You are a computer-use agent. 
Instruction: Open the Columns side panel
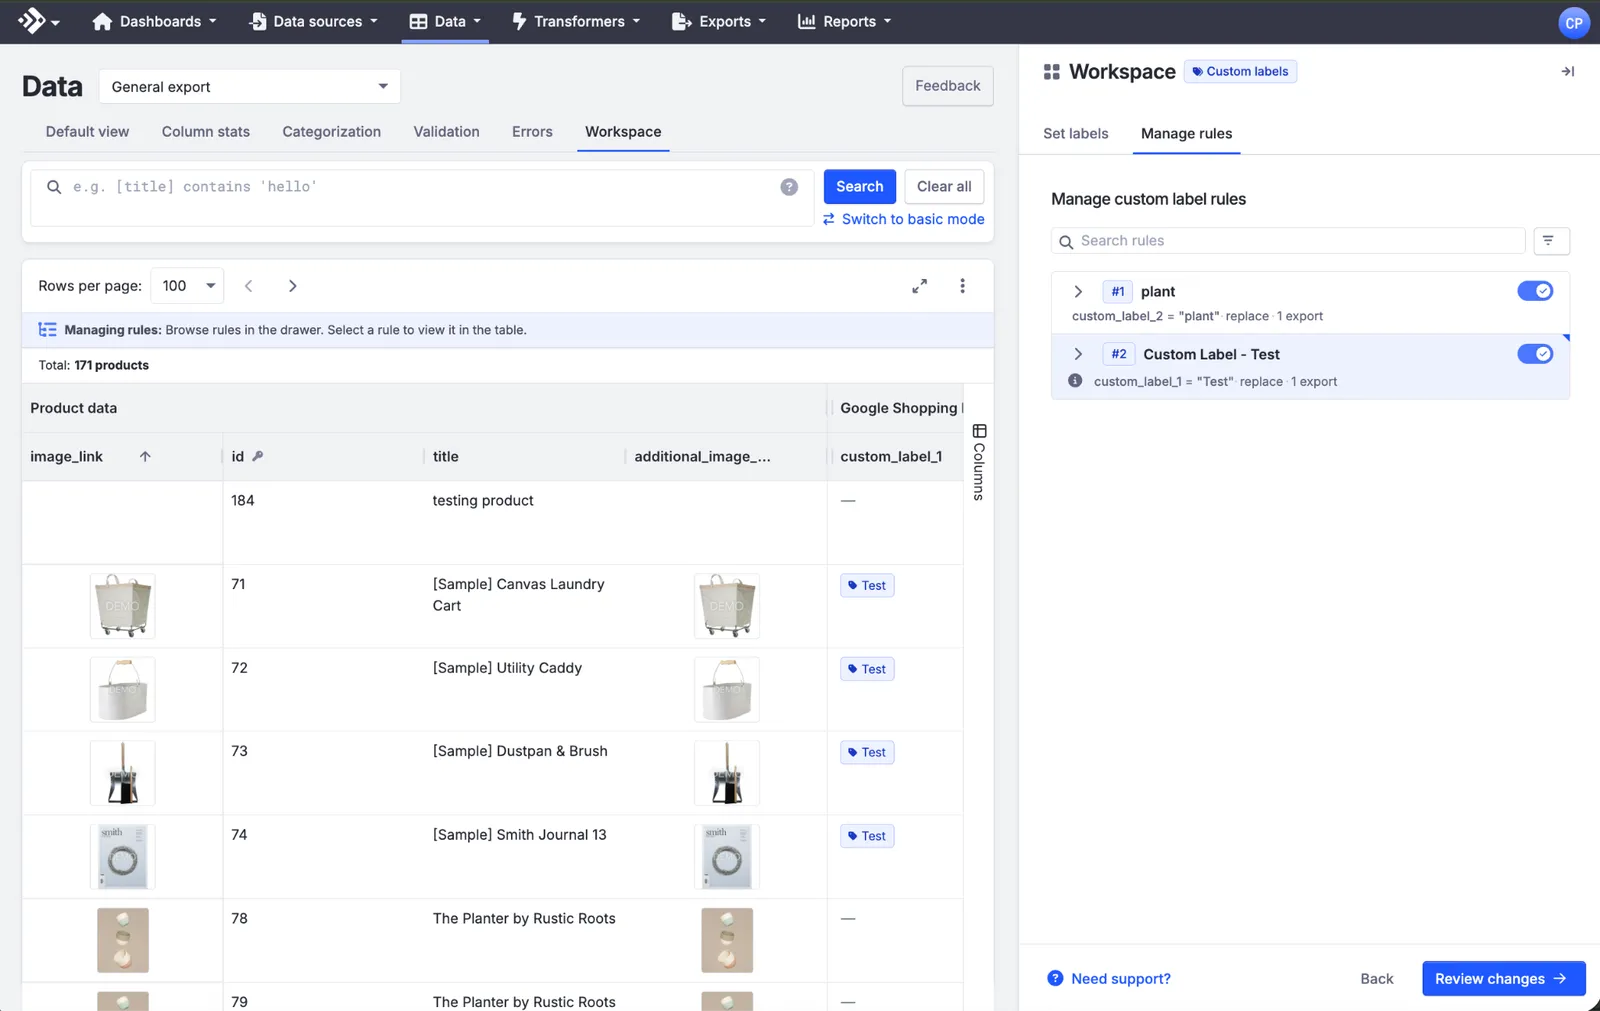coord(979,462)
